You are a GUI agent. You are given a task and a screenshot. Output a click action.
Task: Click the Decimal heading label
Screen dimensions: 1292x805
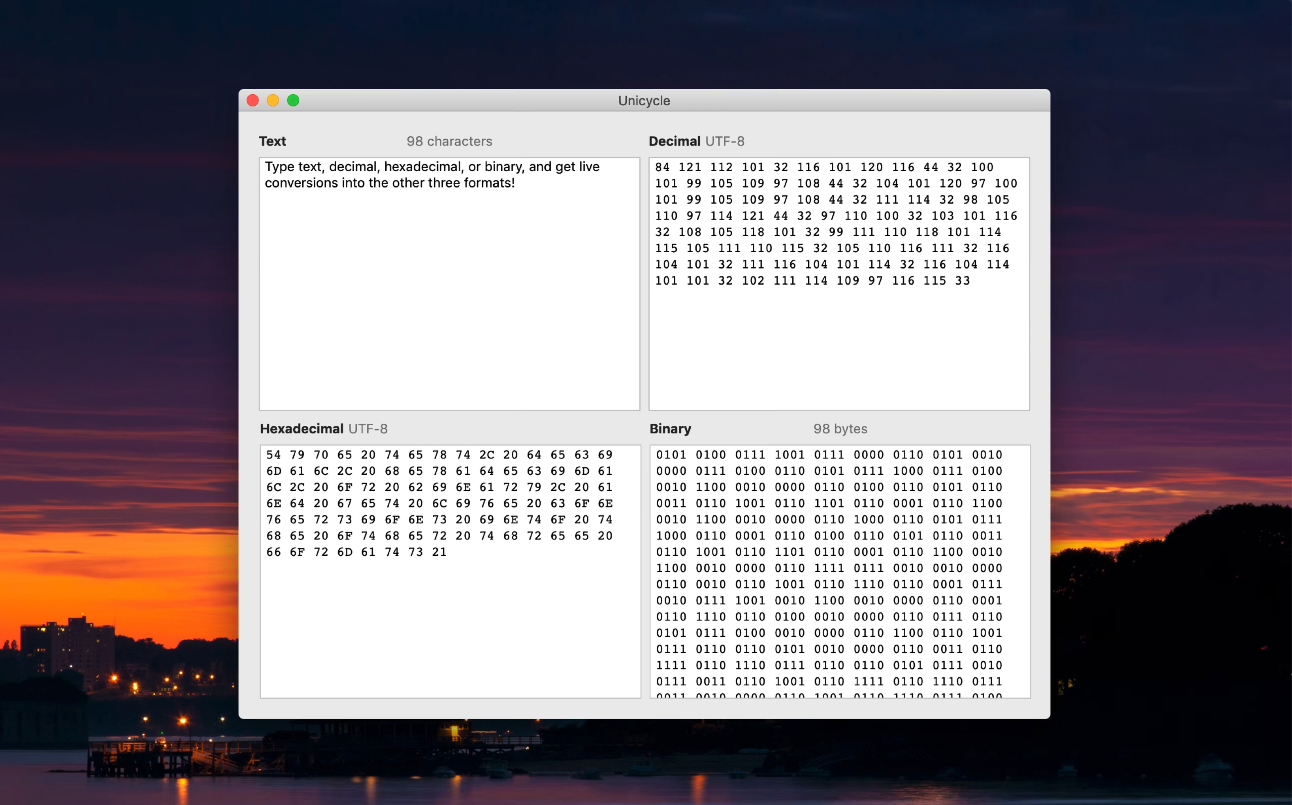pyautogui.click(x=675, y=141)
